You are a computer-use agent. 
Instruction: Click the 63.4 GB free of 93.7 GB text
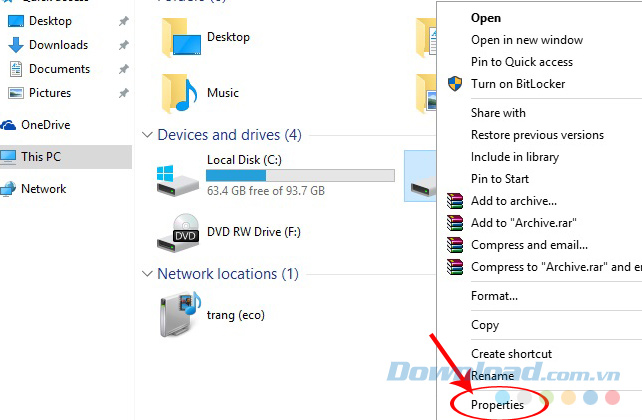[x=266, y=191]
